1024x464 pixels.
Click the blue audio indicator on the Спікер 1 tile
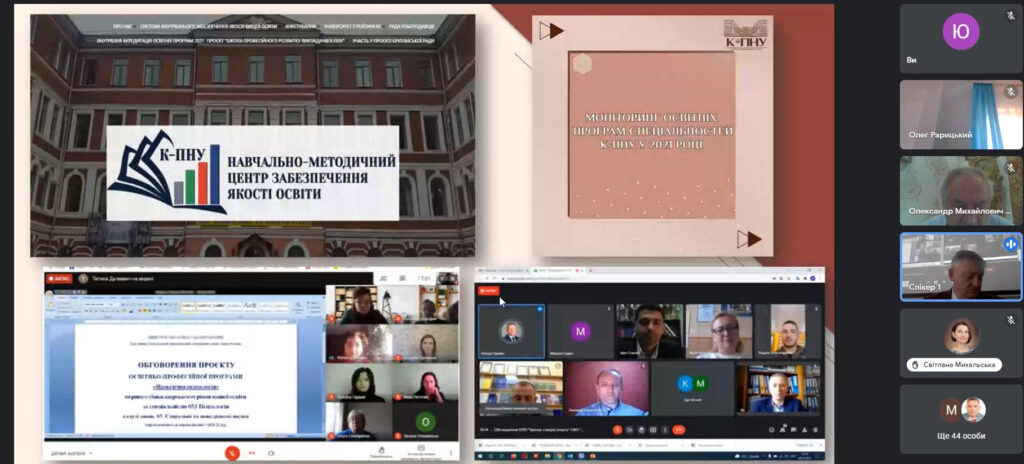(1010, 244)
